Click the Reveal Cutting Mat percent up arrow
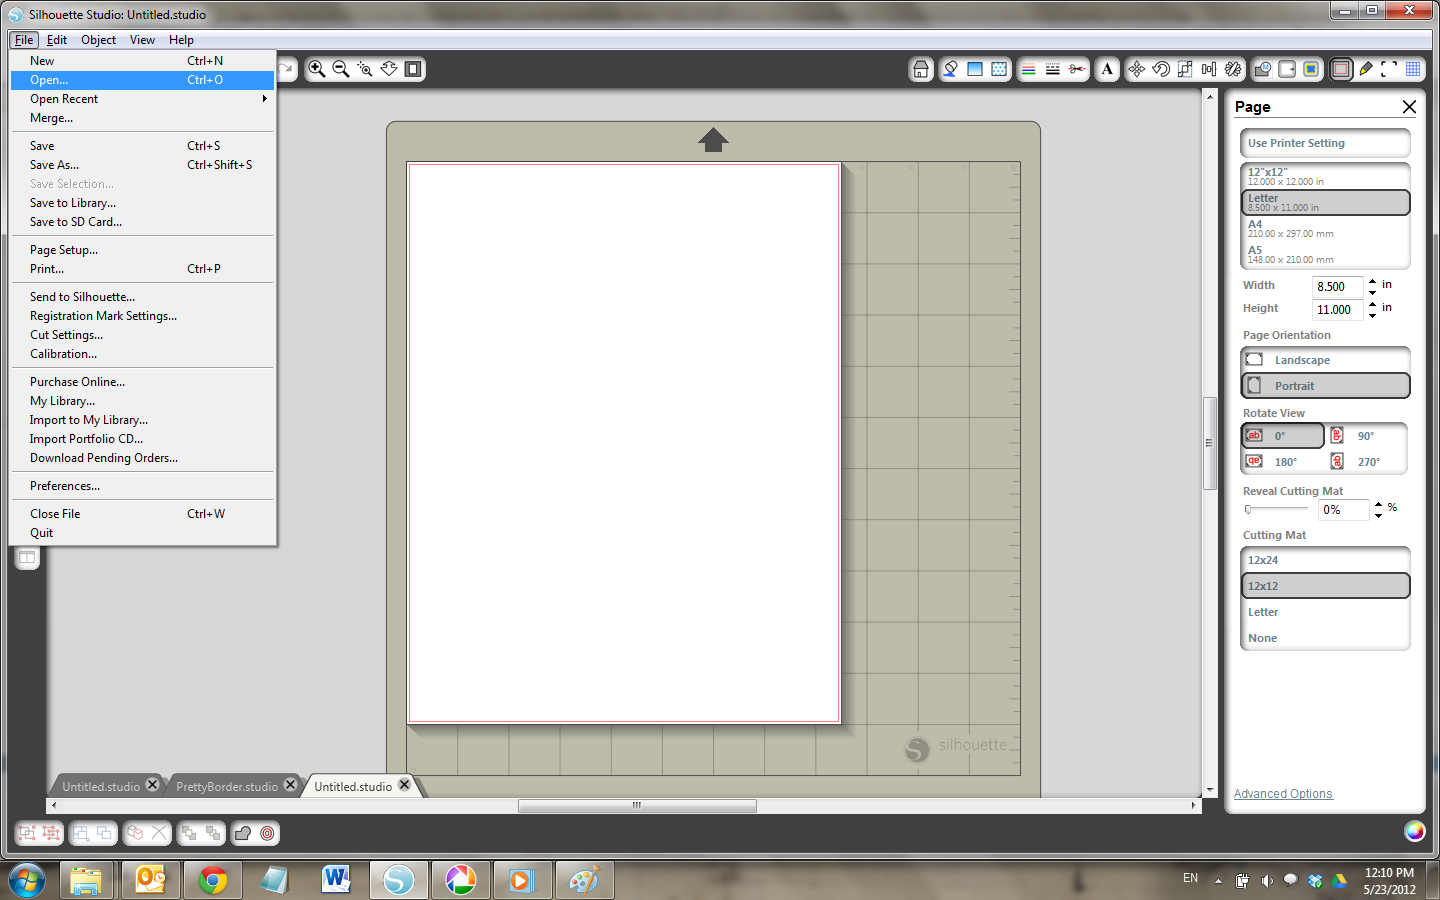Viewport: 1440px width, 900px height. [x=1378, y=504]
